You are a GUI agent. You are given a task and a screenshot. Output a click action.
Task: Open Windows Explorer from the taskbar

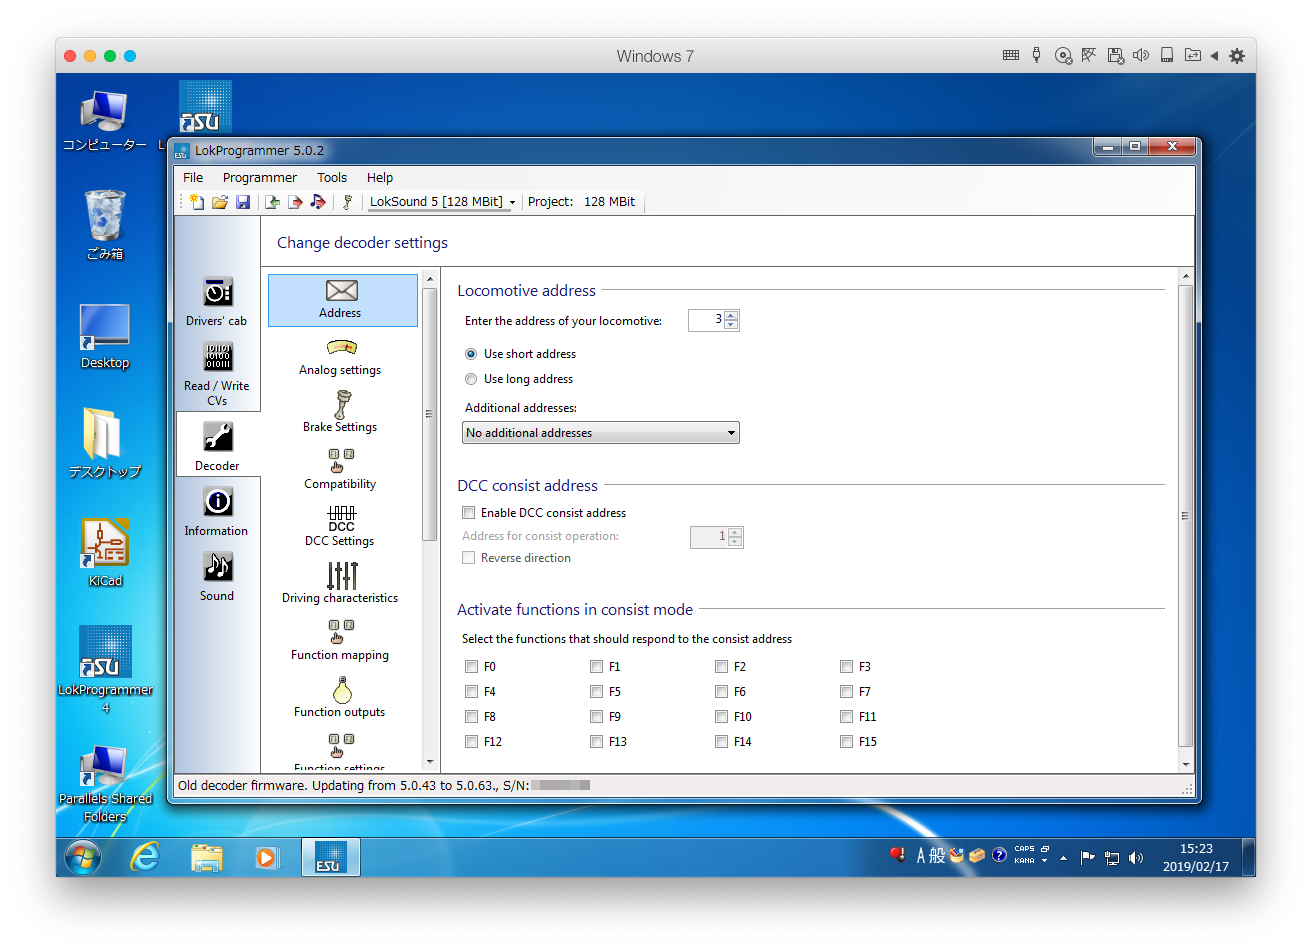(207, 857)
